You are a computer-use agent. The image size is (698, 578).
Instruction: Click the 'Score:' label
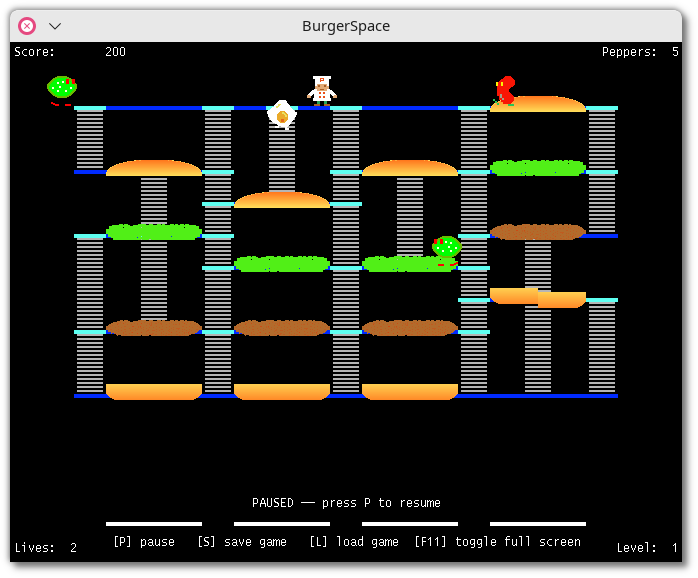(34, 52)
